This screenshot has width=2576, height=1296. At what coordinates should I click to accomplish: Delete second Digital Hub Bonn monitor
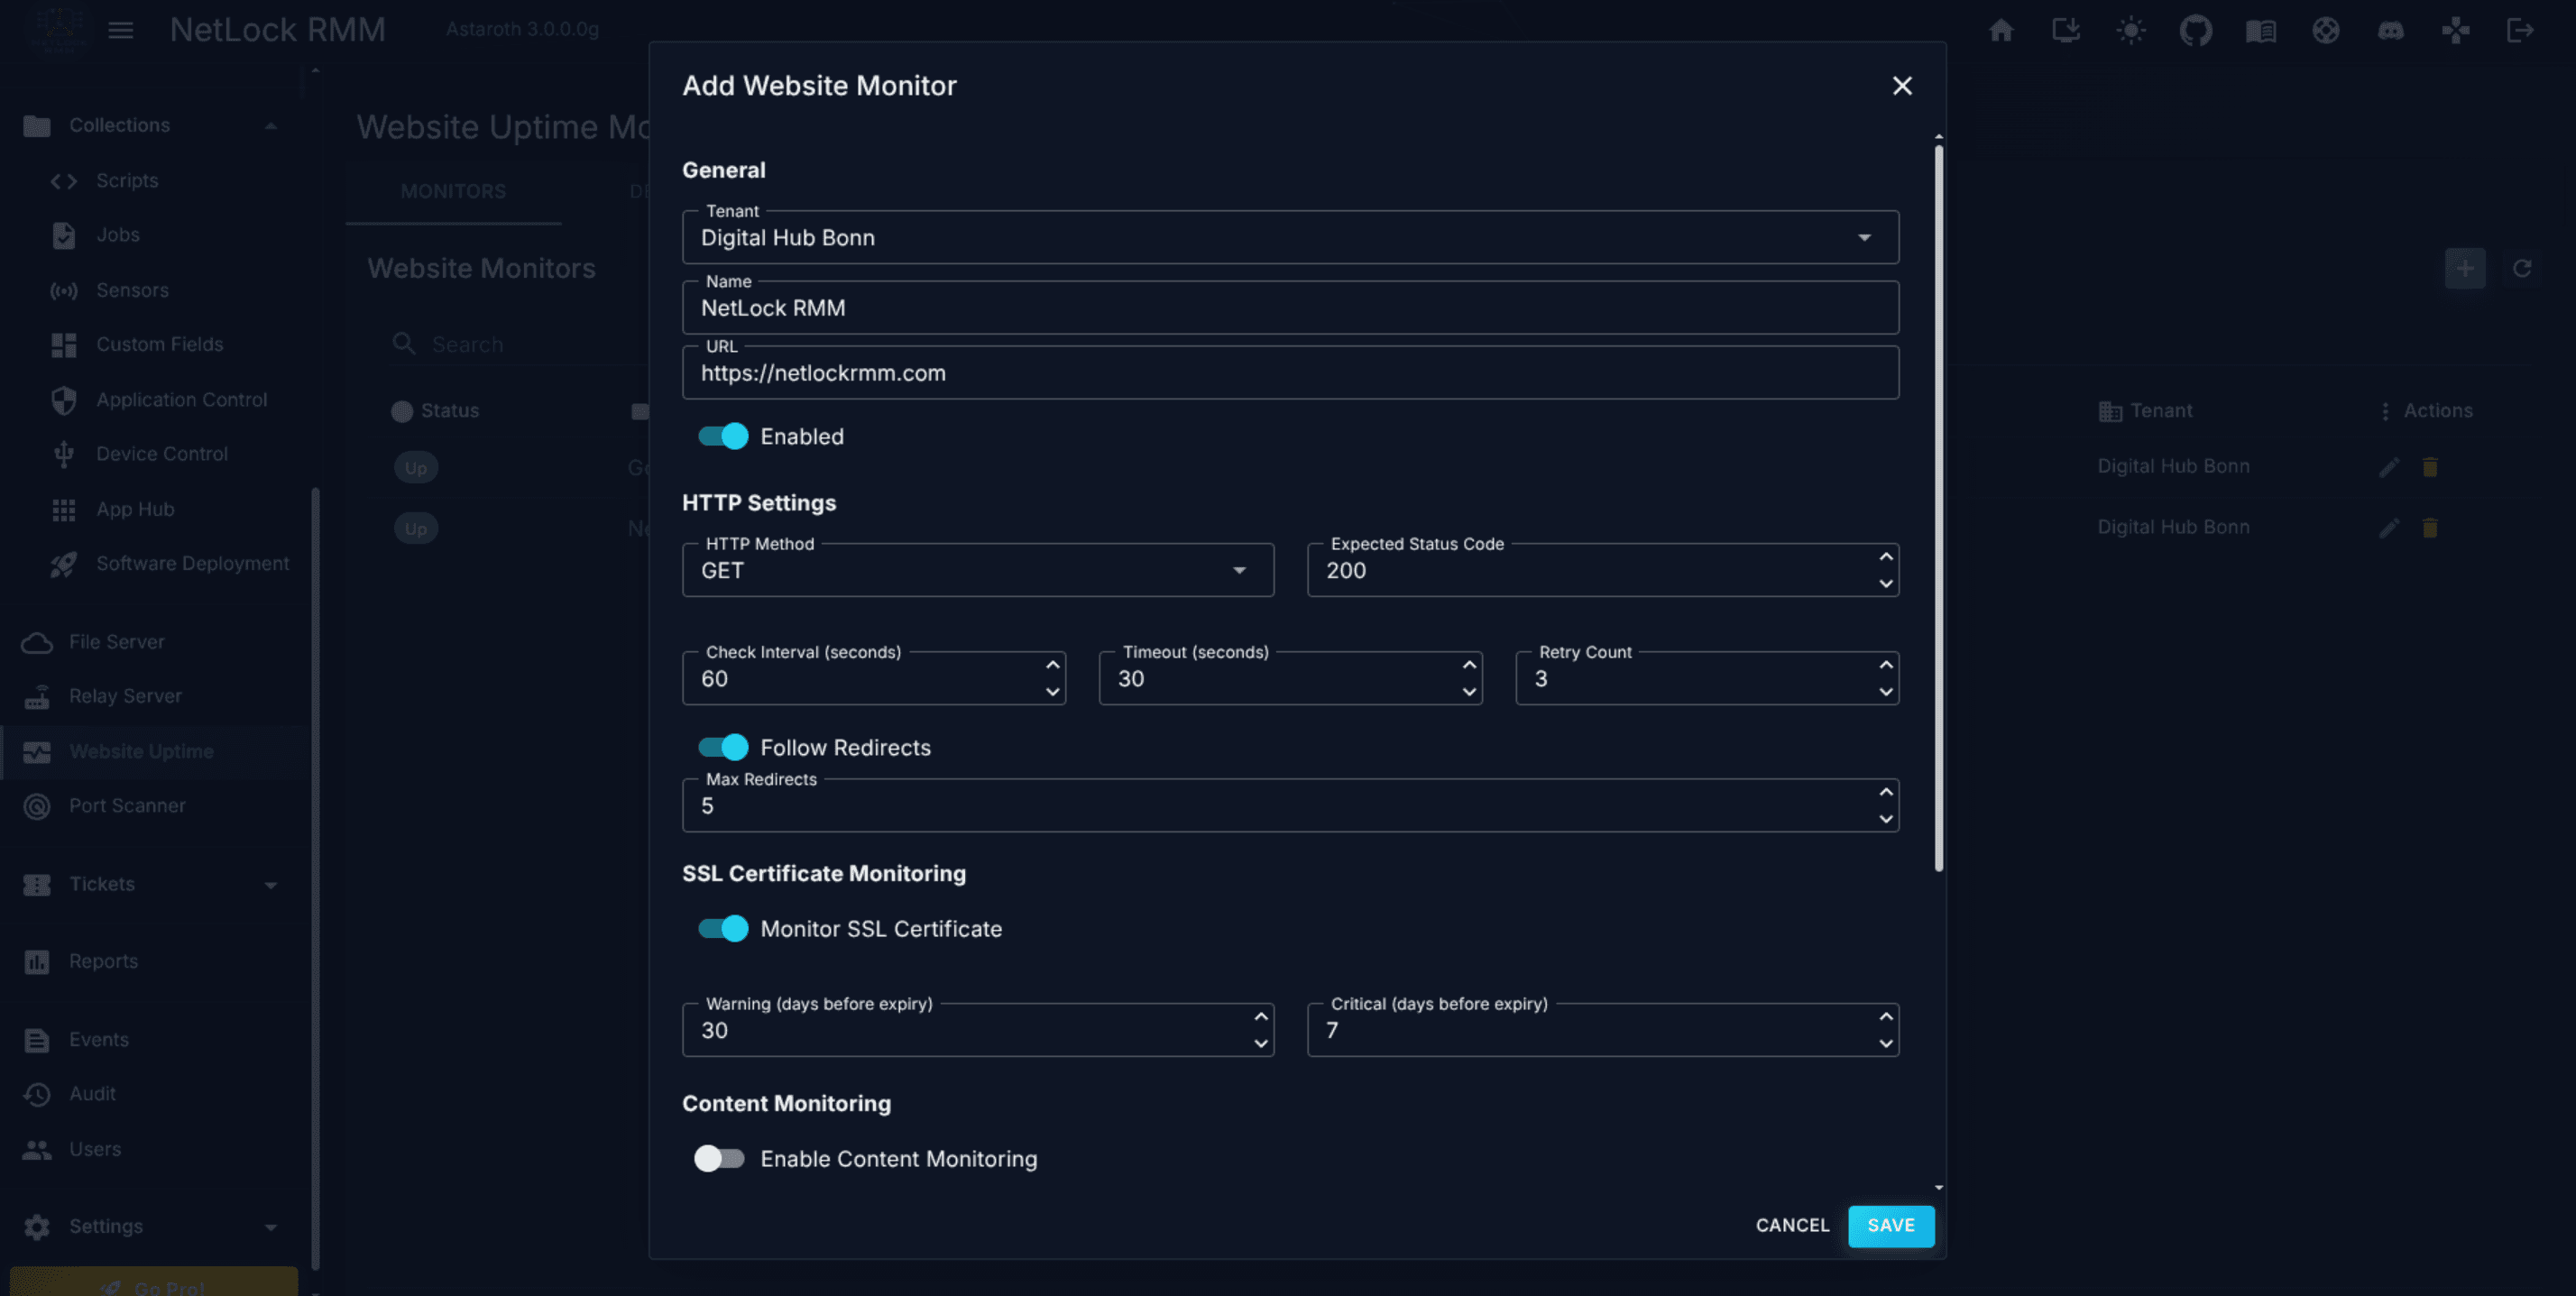pyautogui.click(x=2430, y=528)
